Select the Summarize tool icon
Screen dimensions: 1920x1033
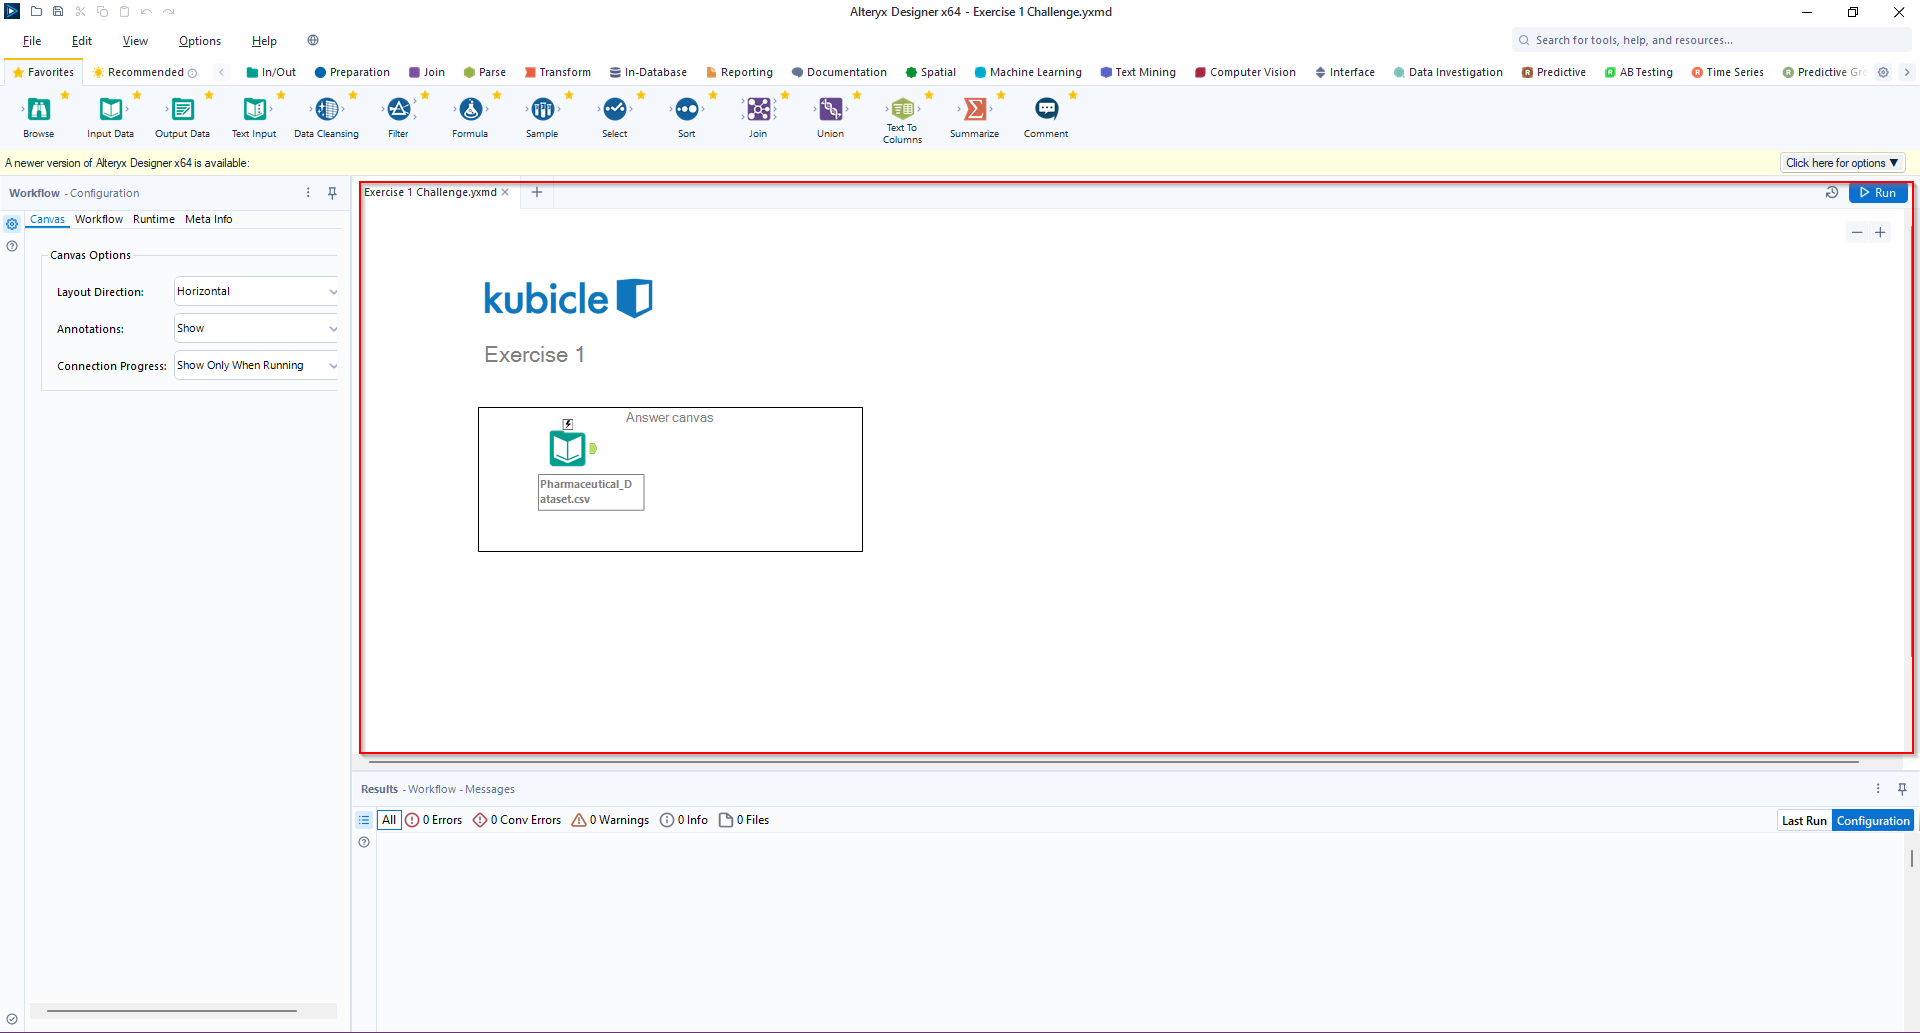(x=975, y=109)
